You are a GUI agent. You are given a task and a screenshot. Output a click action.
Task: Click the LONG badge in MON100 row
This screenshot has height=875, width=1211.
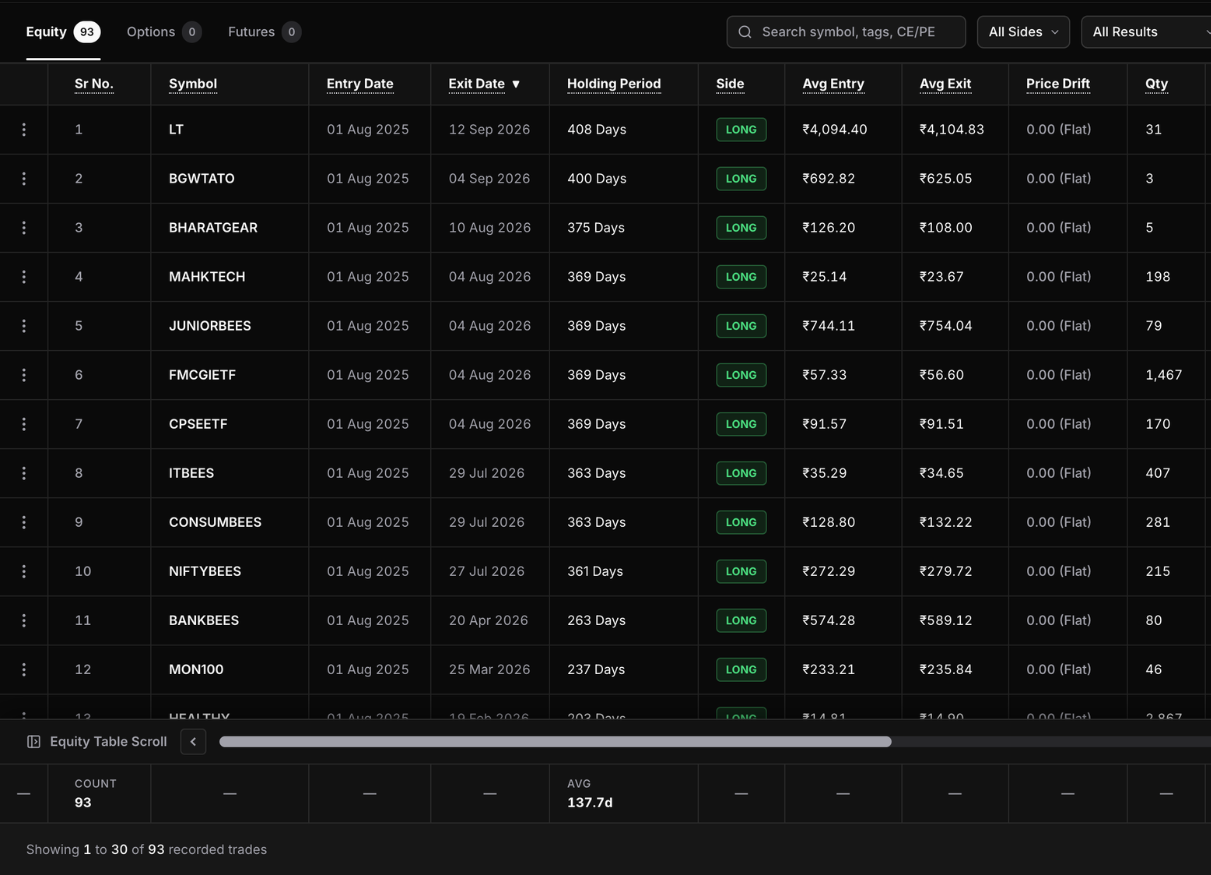tap(741, 669)
